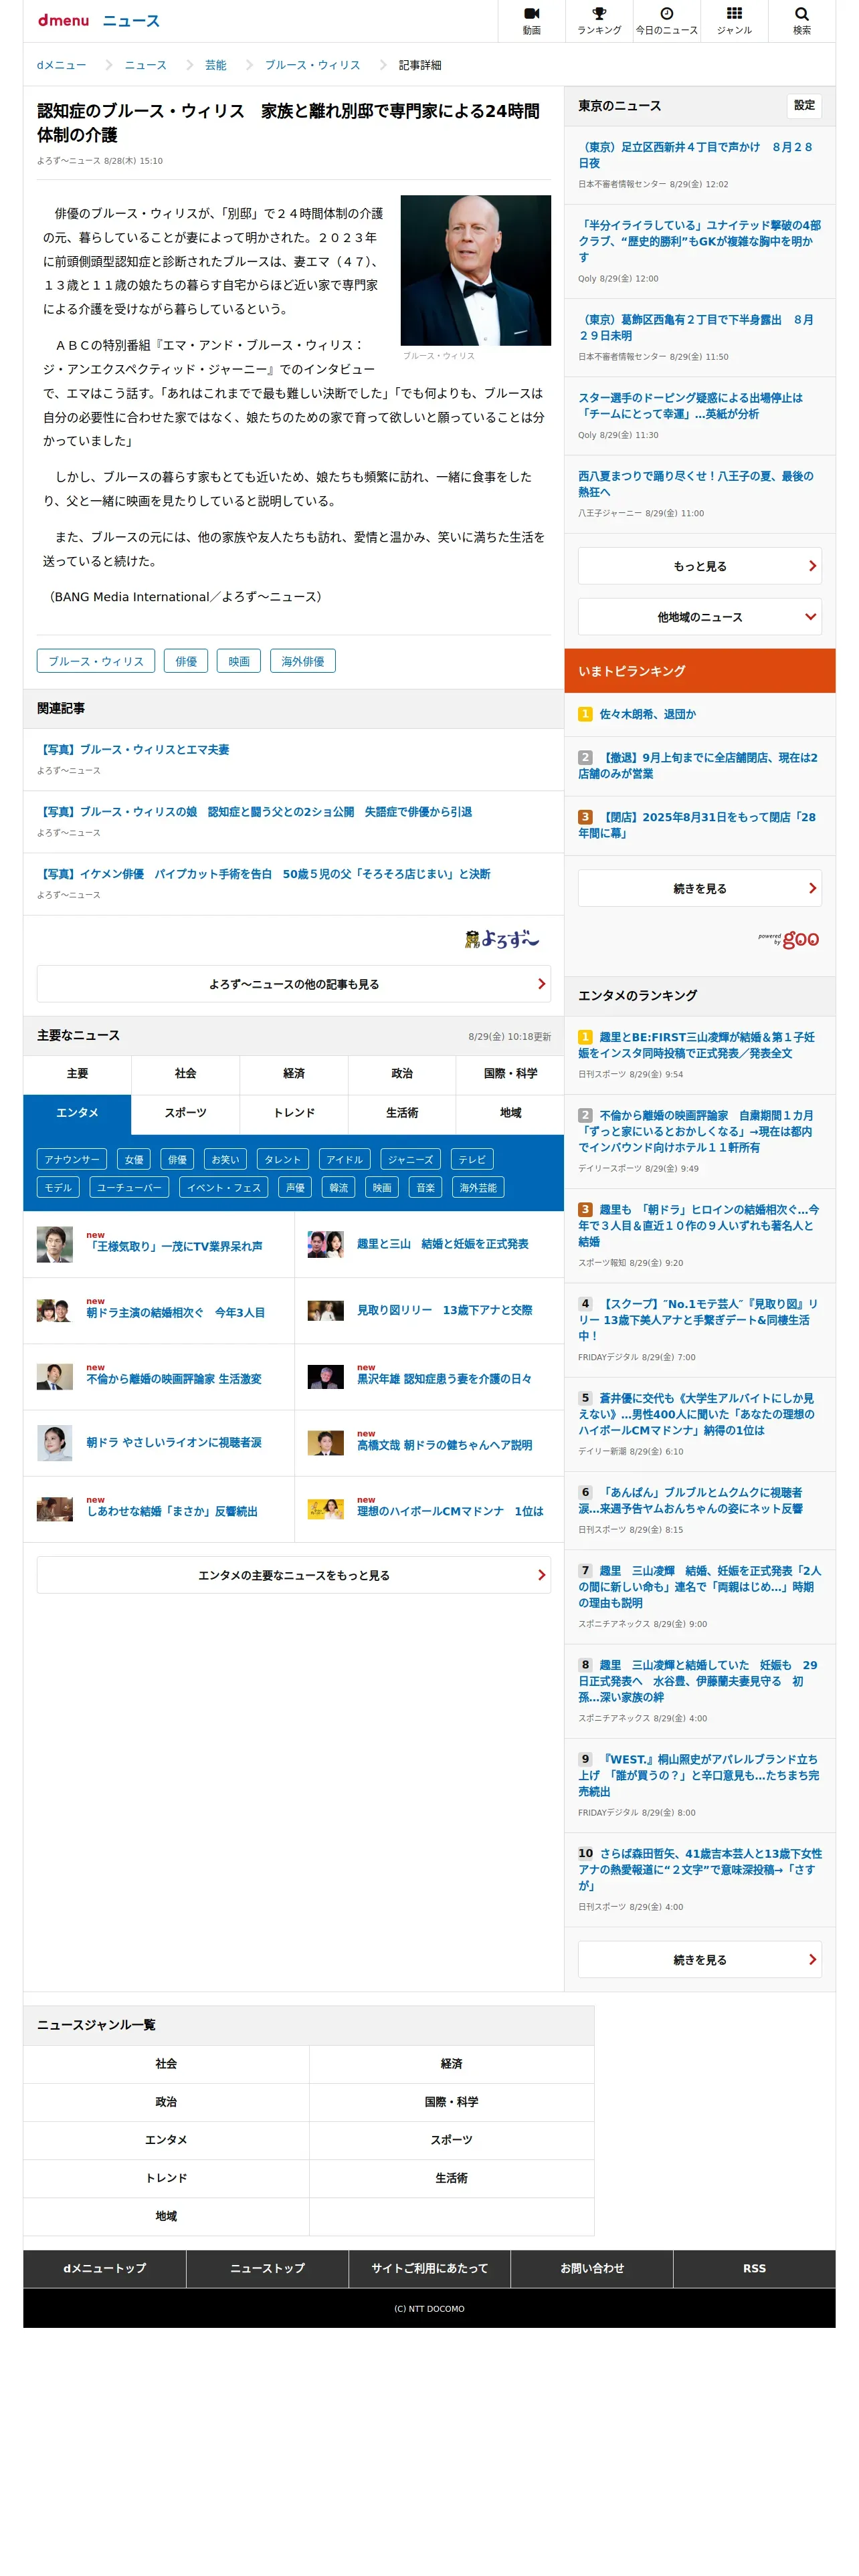Select the 国際・科学 news tab
859x2576 pixels.
click(510, 1074)
